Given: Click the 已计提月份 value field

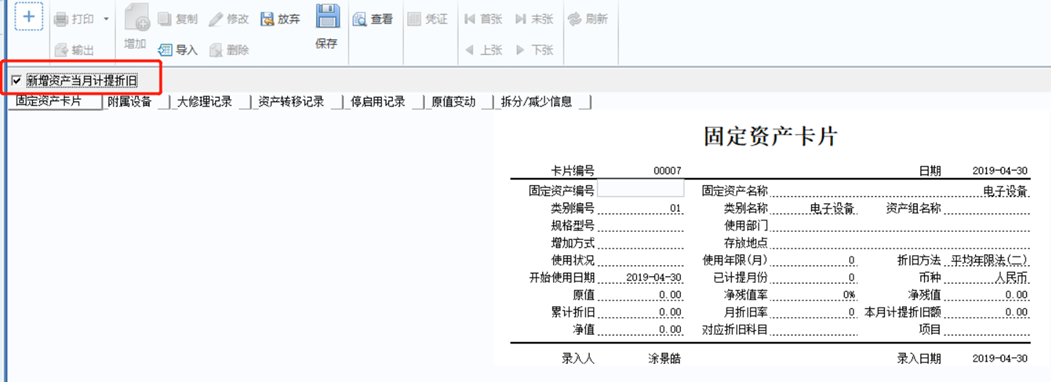Looking at the screenshot, I should tap(813, 277).
